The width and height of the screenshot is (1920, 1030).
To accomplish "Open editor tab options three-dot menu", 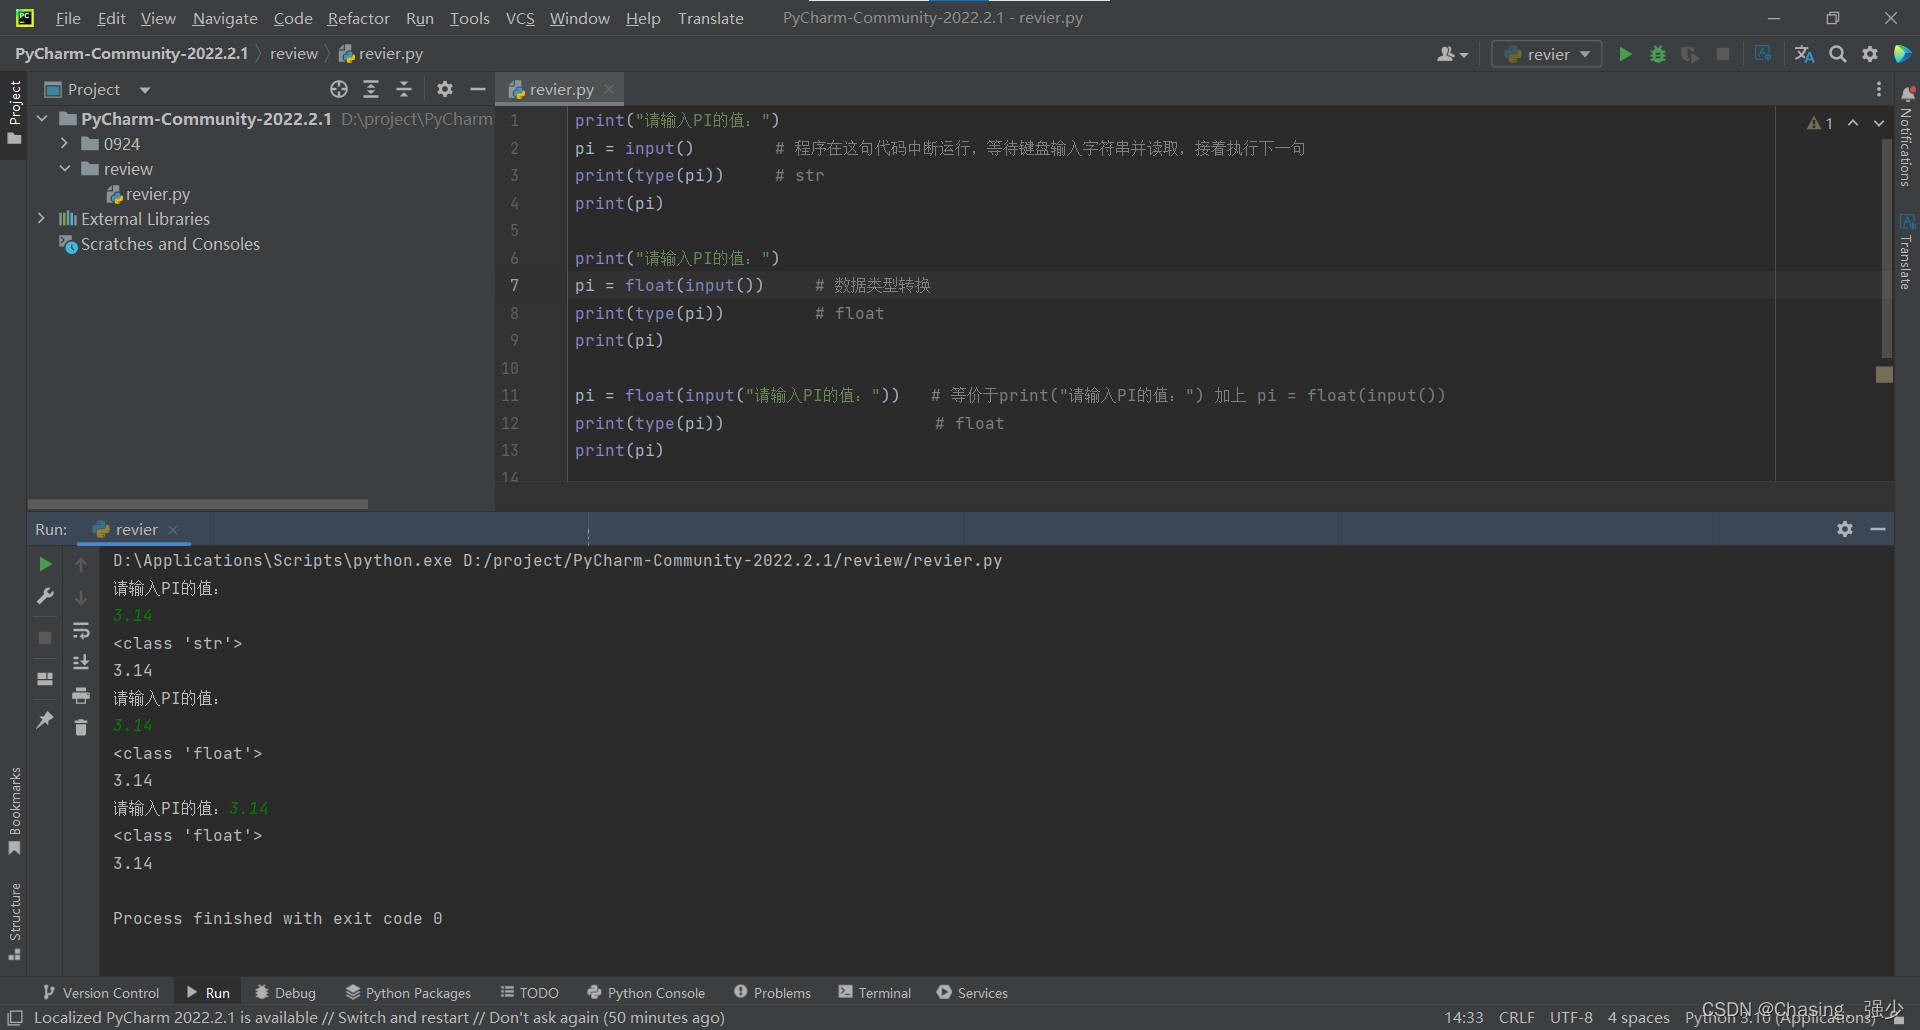I will coord(1878,89).
